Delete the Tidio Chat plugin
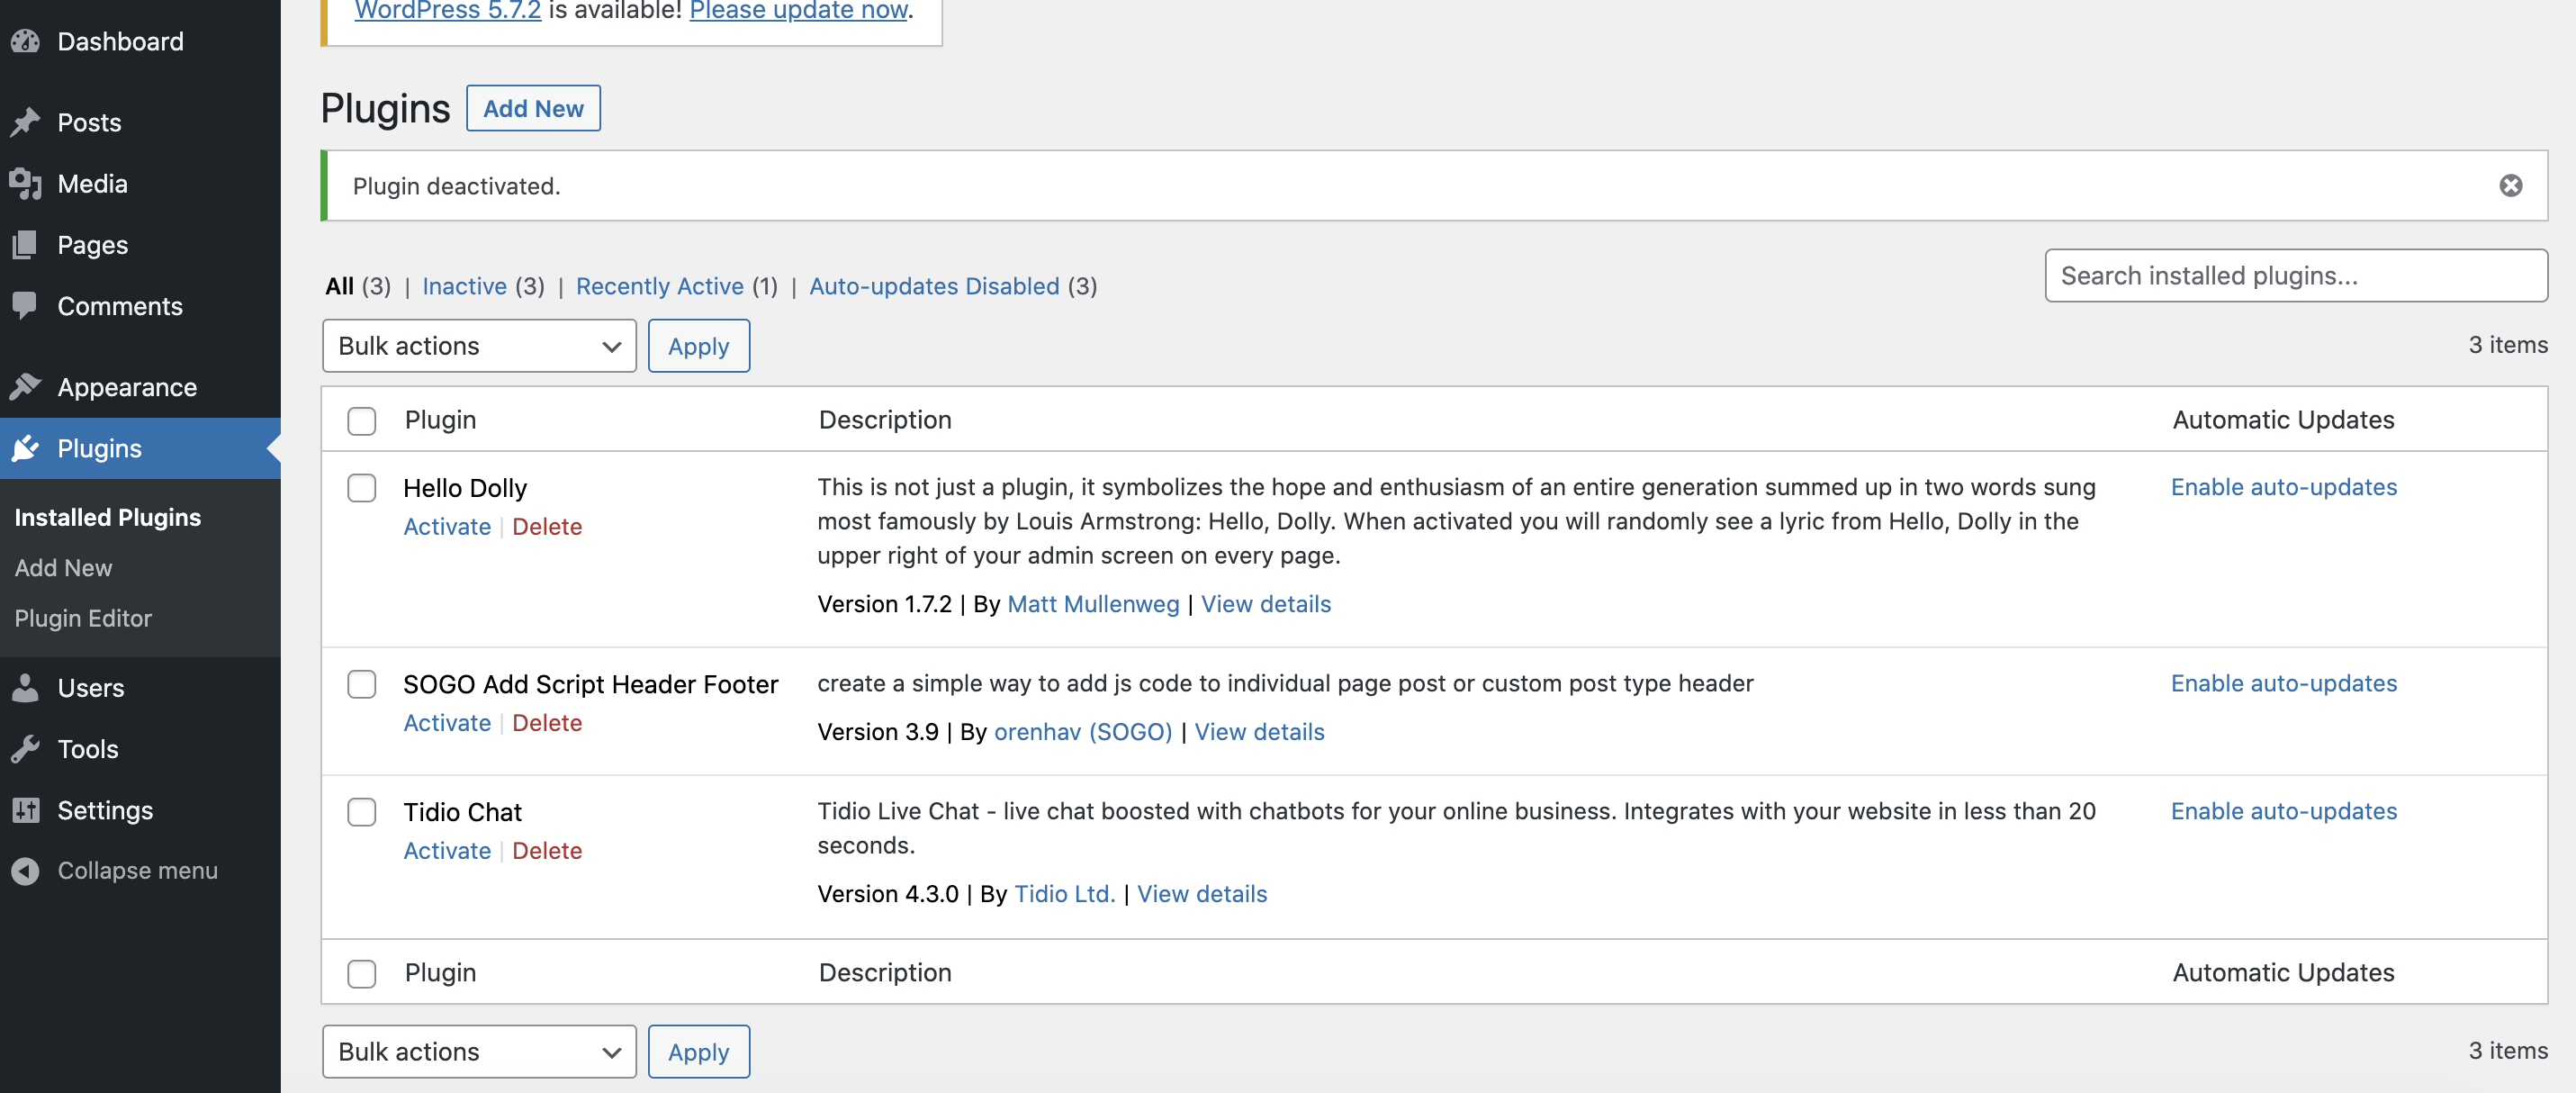Image resolution: width=2576 pixels, height=1093 pixels. pyautogui.click(x=547, y=850)
